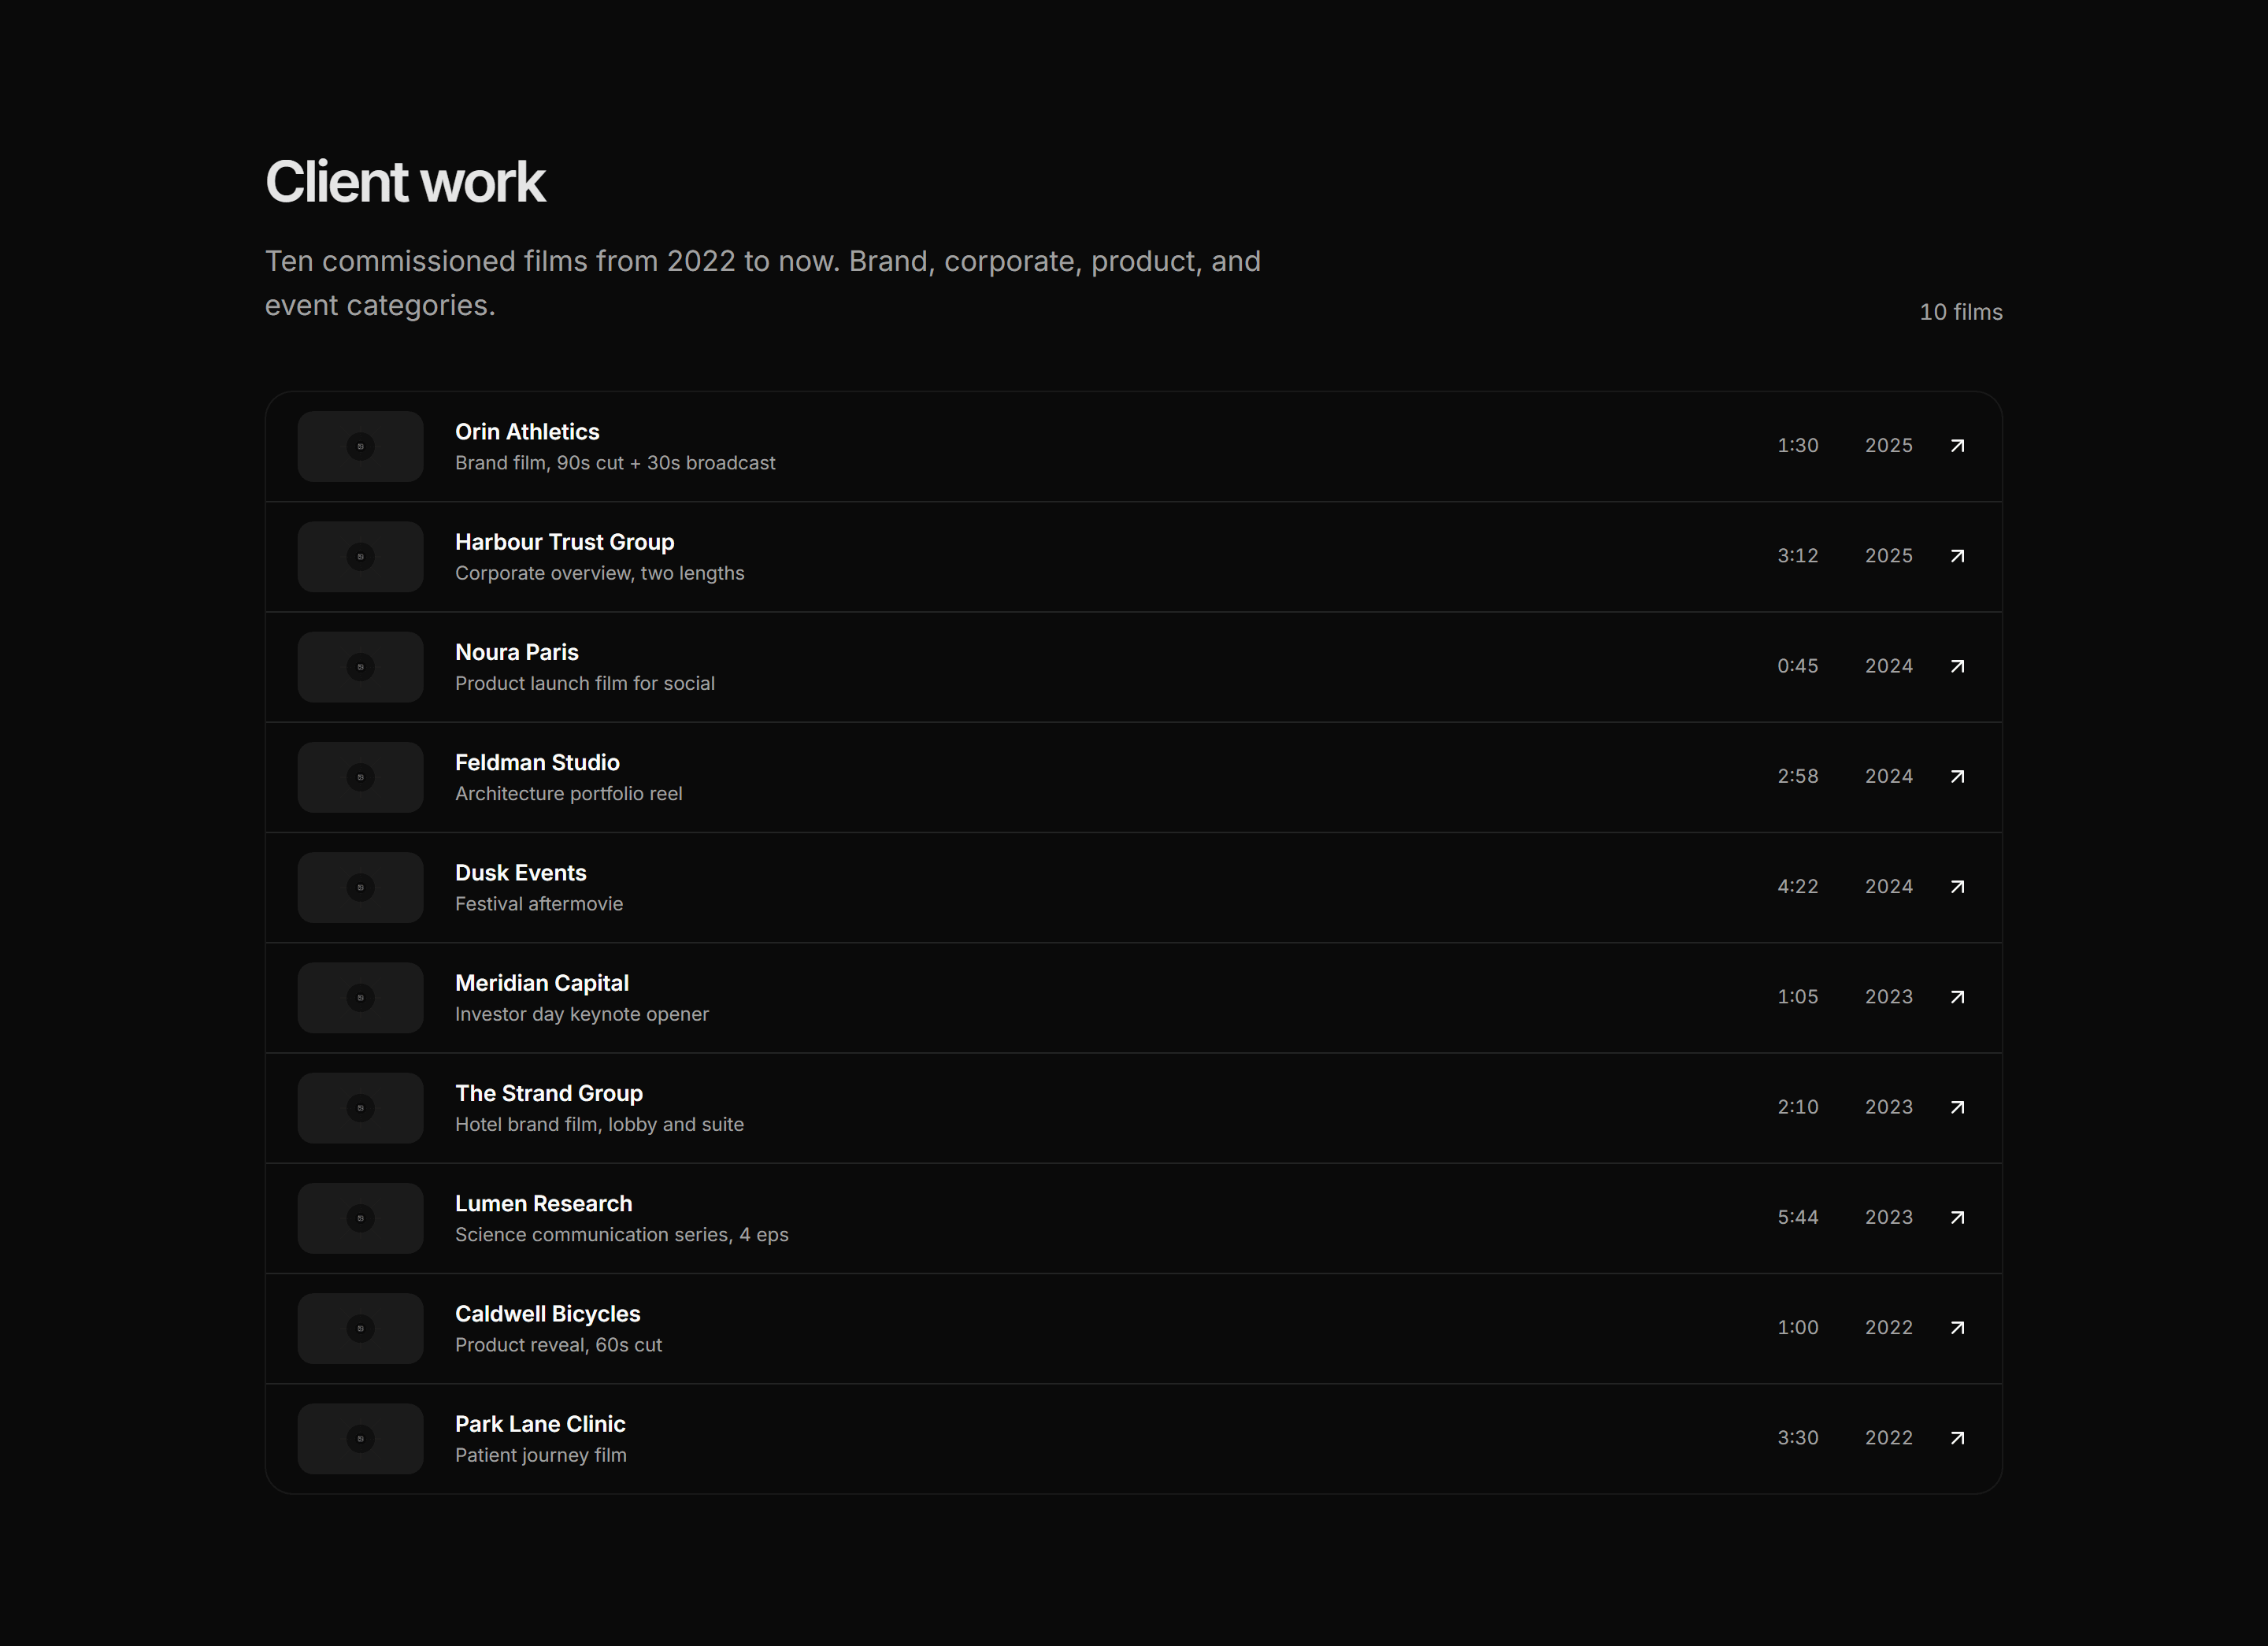Click 2023 year in Meridian Capital row
Screen dimensions: 2268x1646
coord(1889,997)
